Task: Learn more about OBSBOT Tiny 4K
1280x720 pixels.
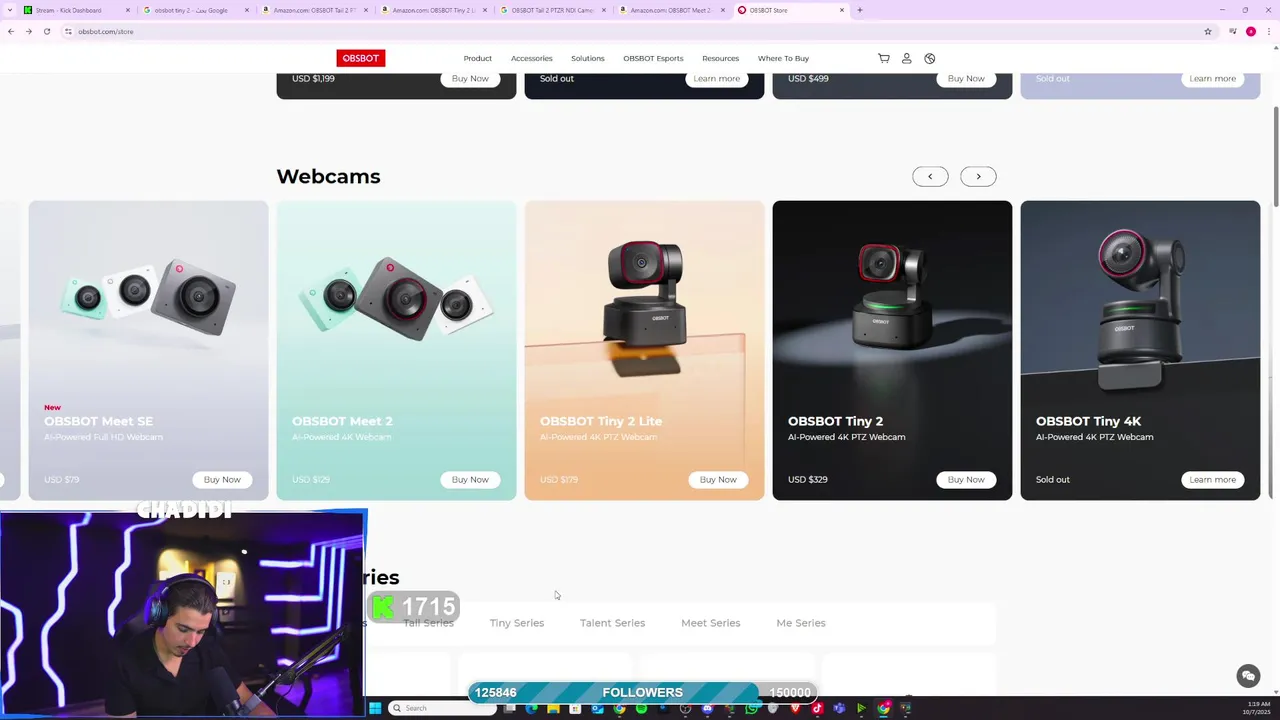Action: tap(1212, 479)
